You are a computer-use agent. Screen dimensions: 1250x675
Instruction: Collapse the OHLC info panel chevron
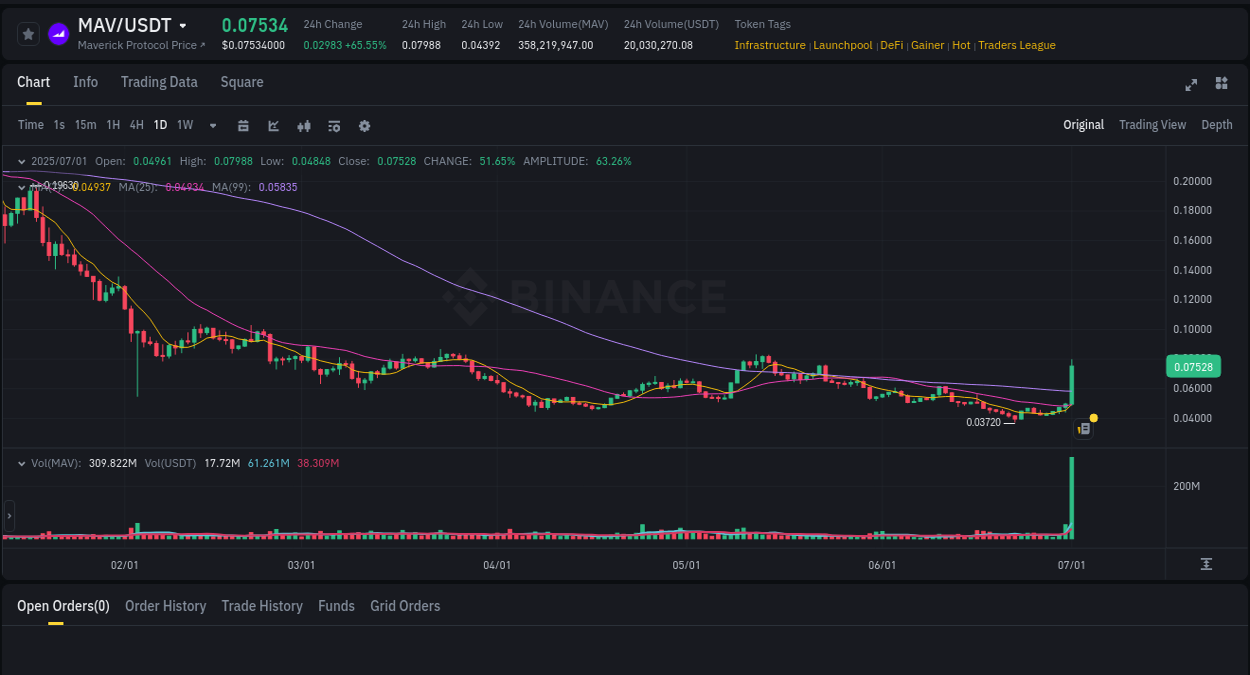coord(21,160)
